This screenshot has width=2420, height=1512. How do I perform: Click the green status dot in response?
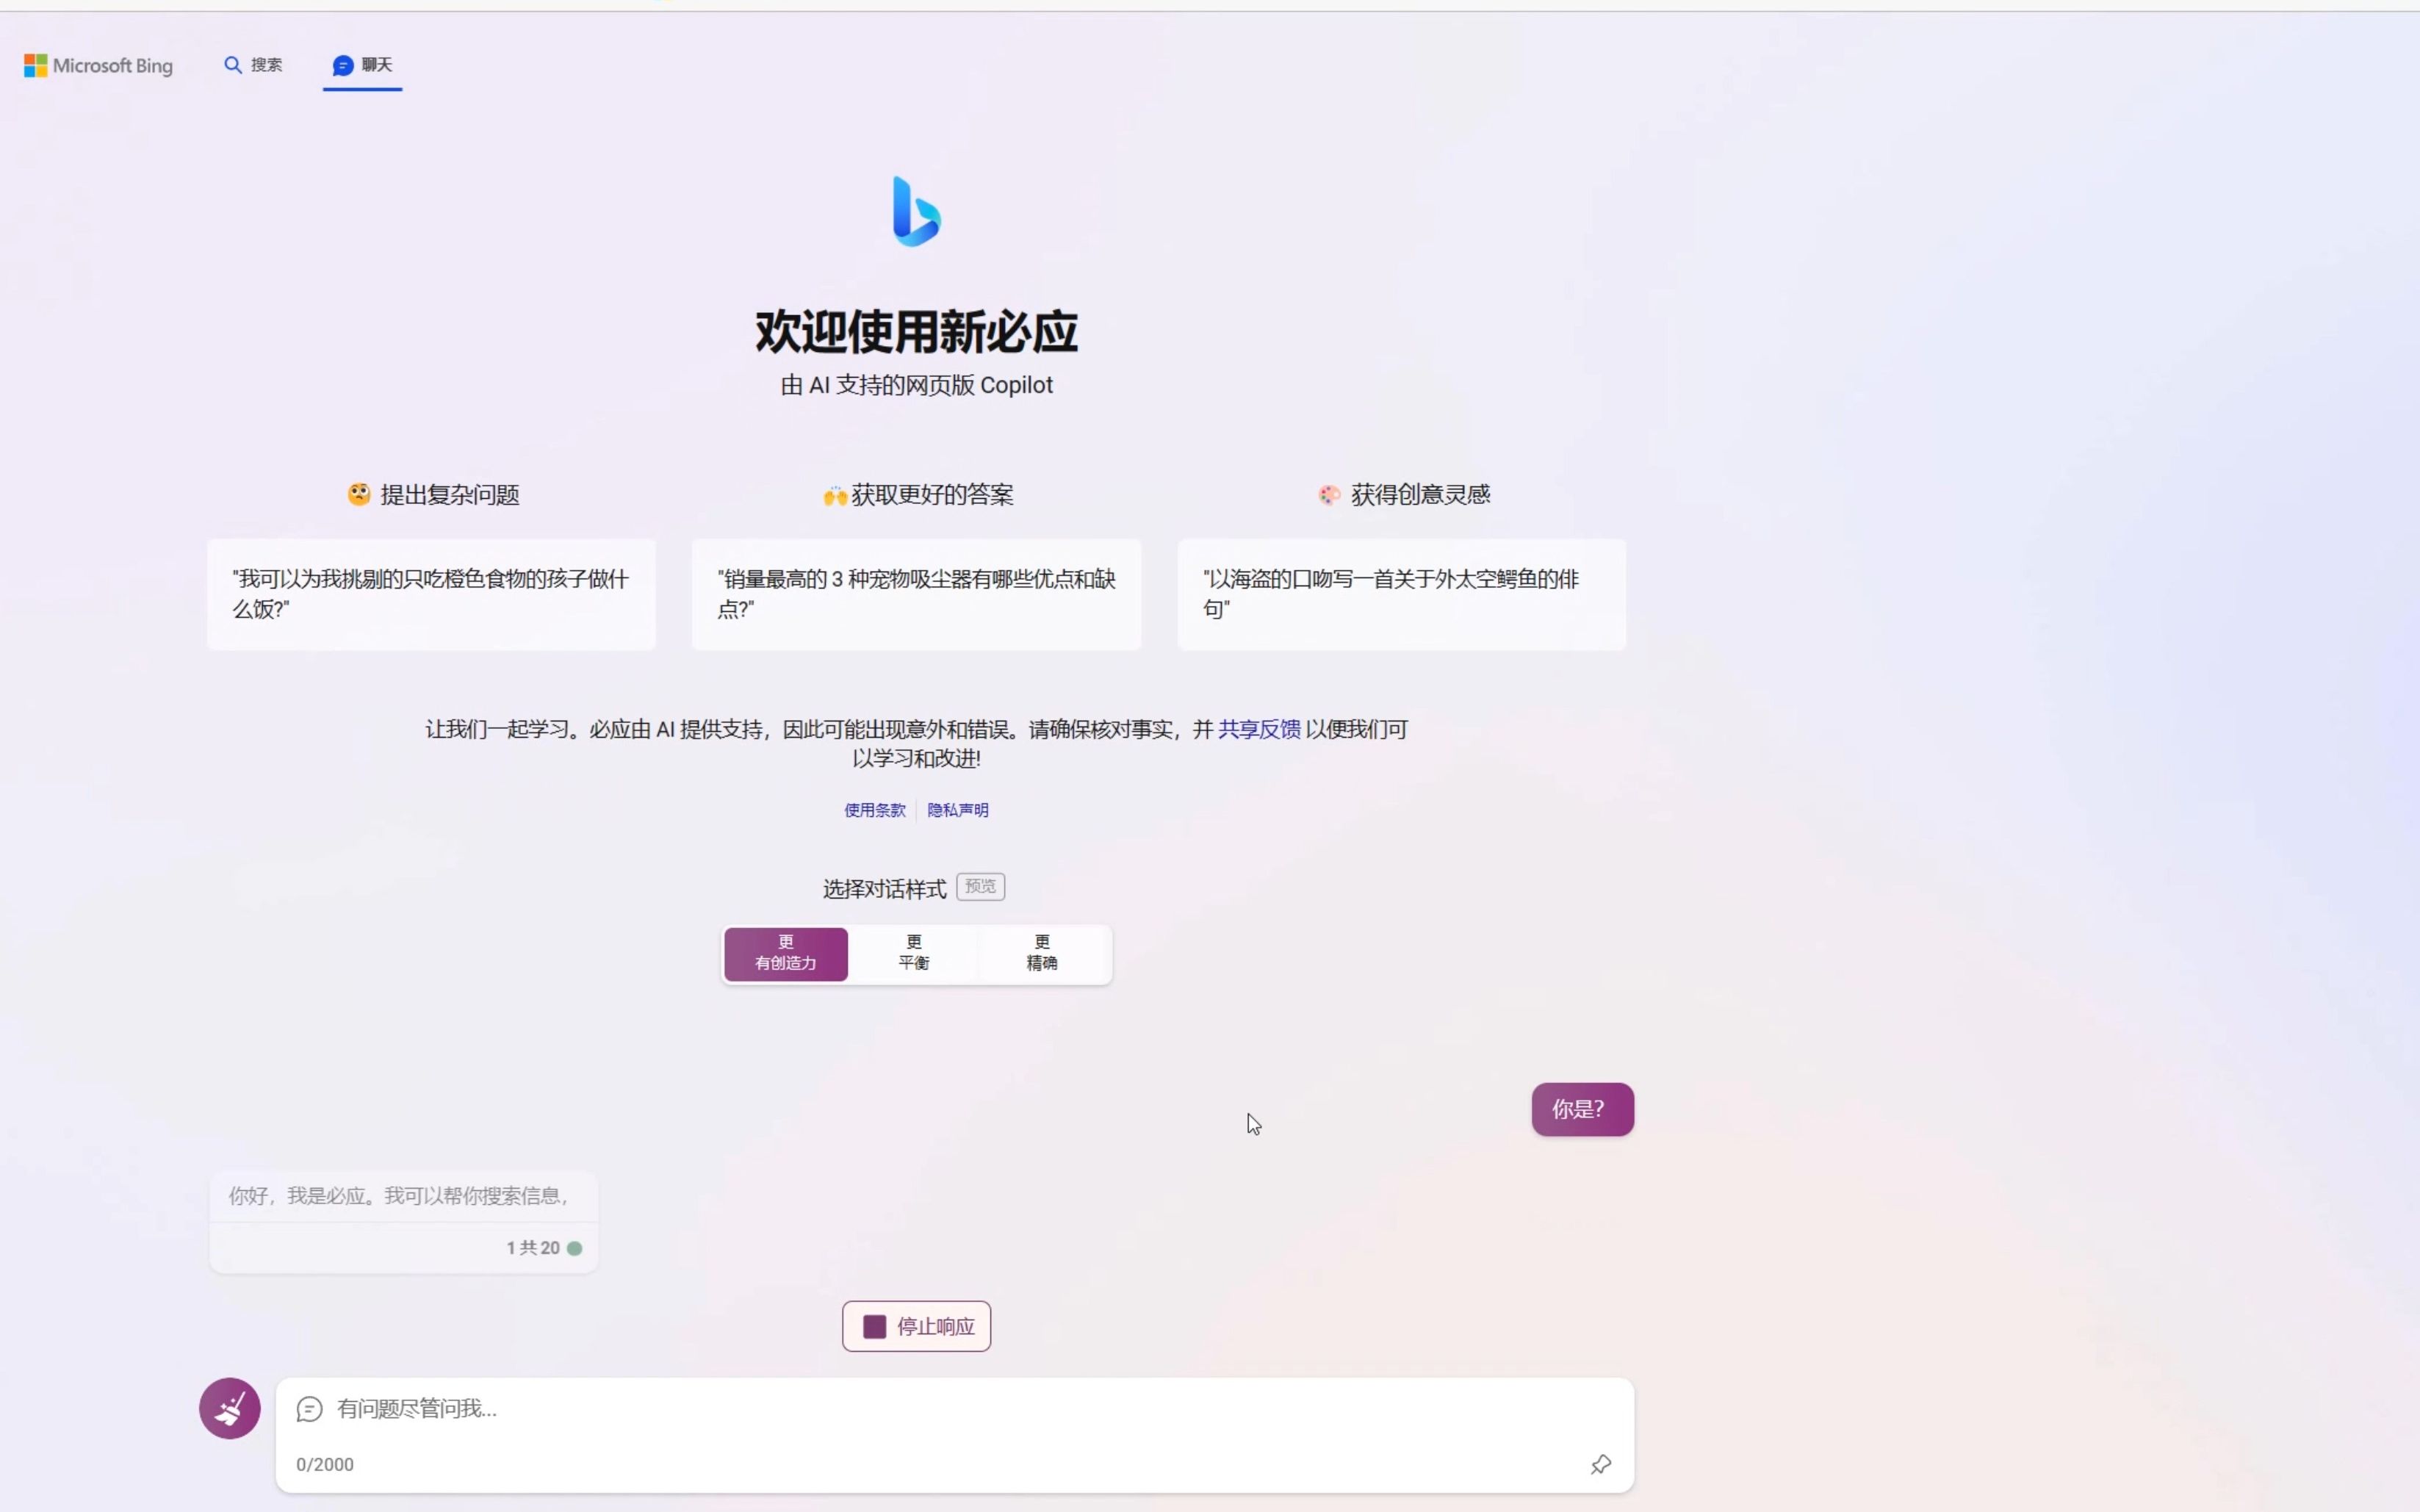tap(574, 1248)
